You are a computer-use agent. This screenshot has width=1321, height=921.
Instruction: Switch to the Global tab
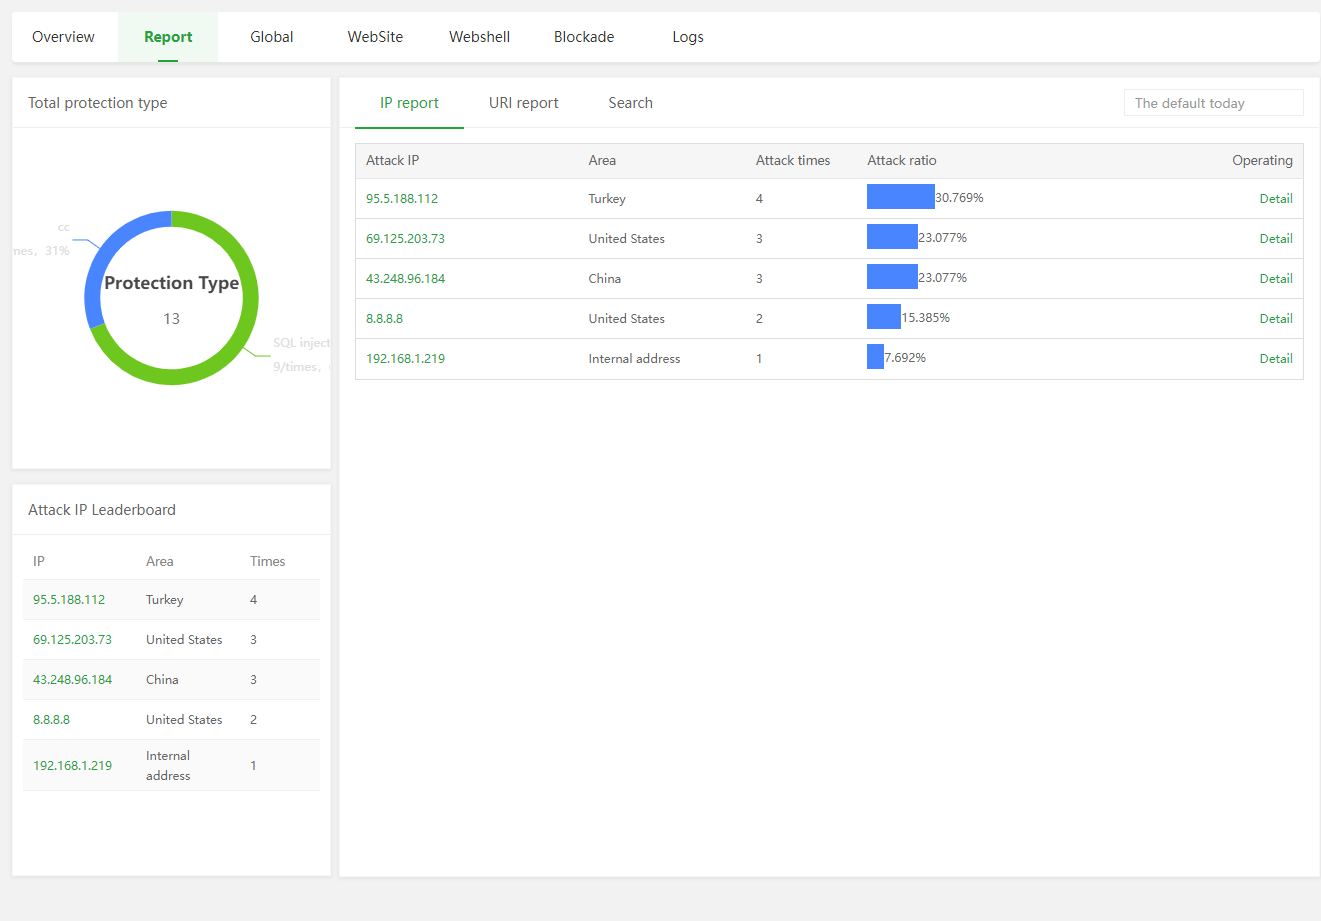(x=271, y=37)
